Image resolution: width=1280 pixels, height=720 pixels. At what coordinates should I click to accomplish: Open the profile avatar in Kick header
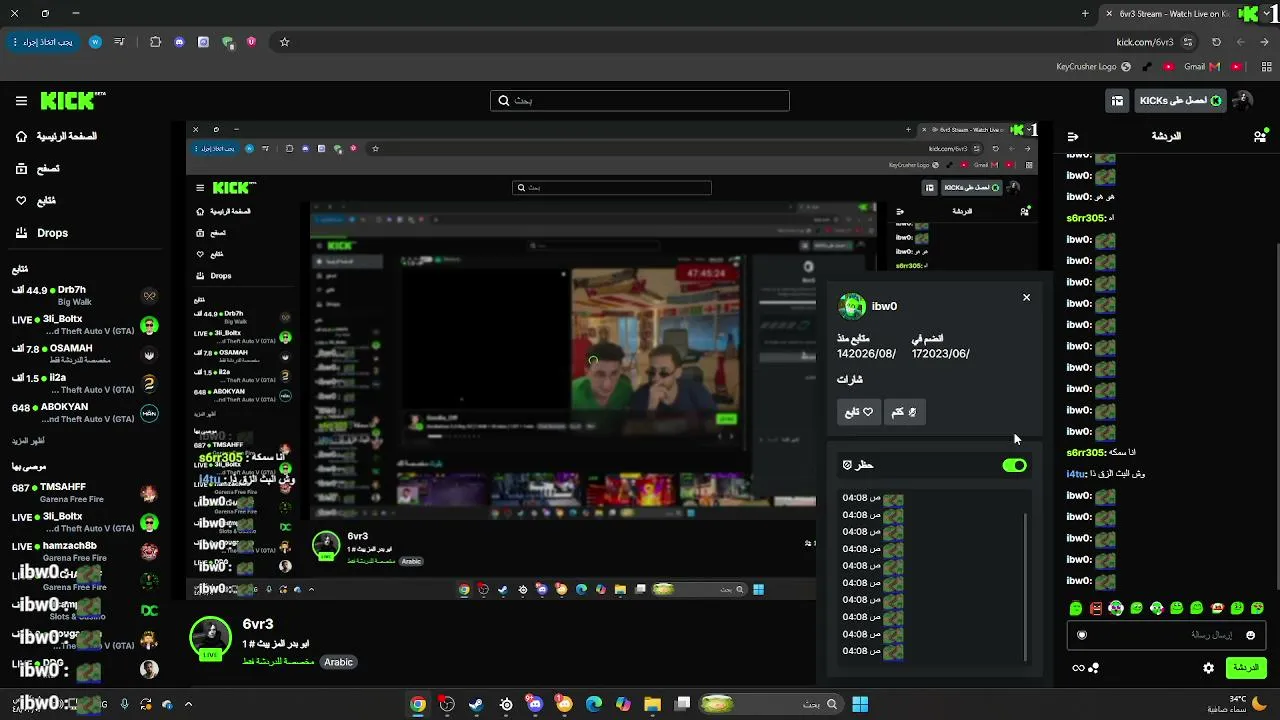[1243, 101]
